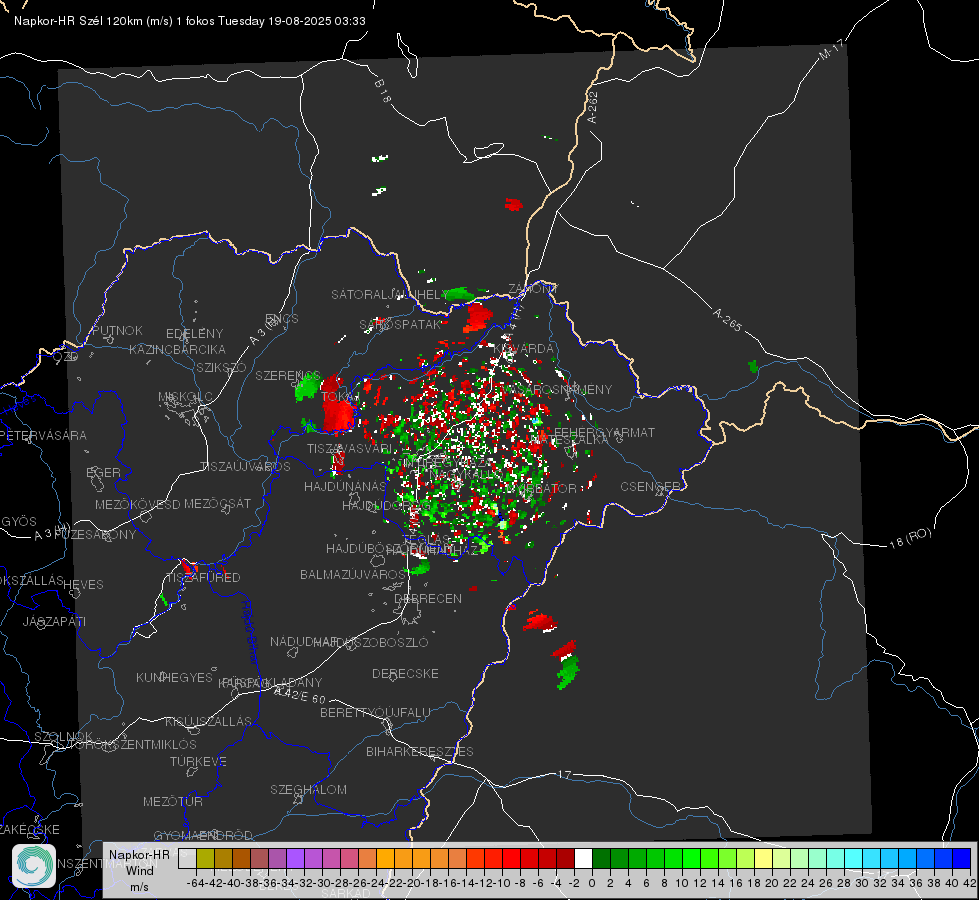Select the SZEGHALOM label

308,789
